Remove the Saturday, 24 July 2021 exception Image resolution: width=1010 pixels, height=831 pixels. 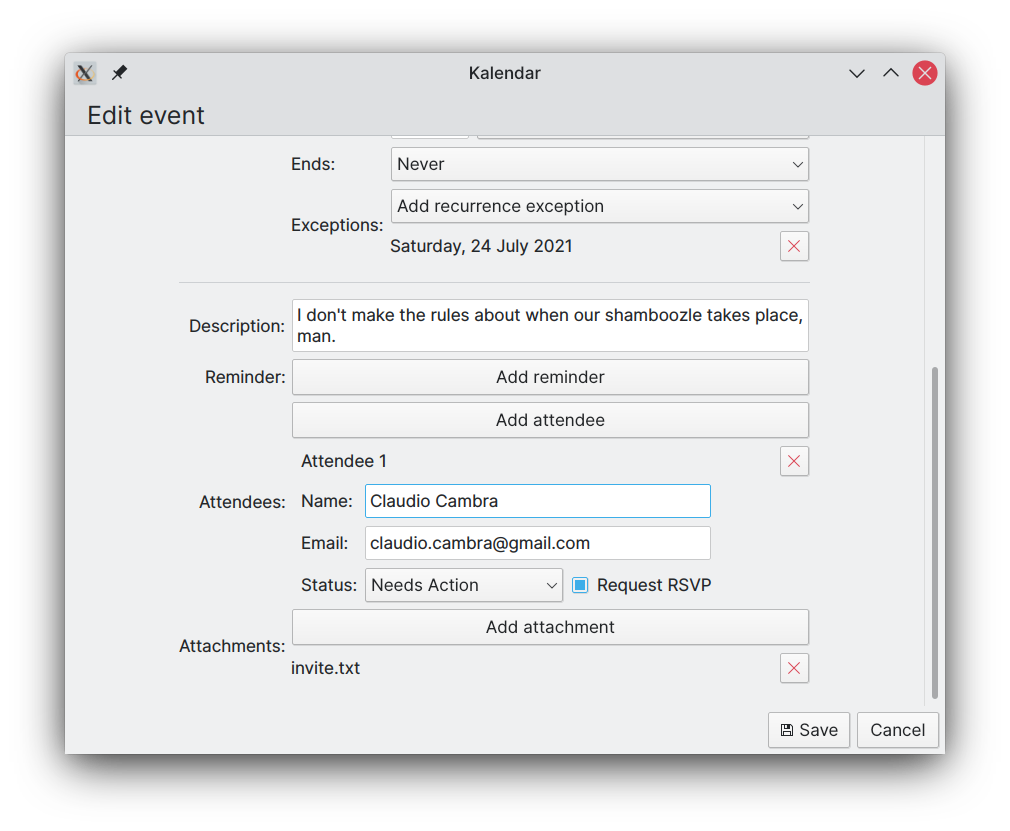tap(794, 246)
